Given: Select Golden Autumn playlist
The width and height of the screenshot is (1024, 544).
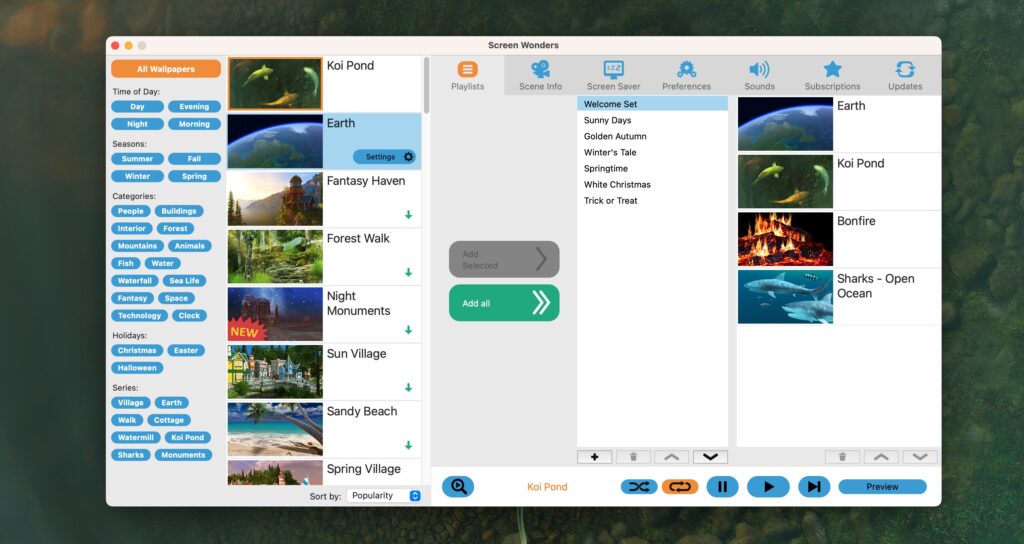Looking at the screenshot, I should click(x=652, y=136).
